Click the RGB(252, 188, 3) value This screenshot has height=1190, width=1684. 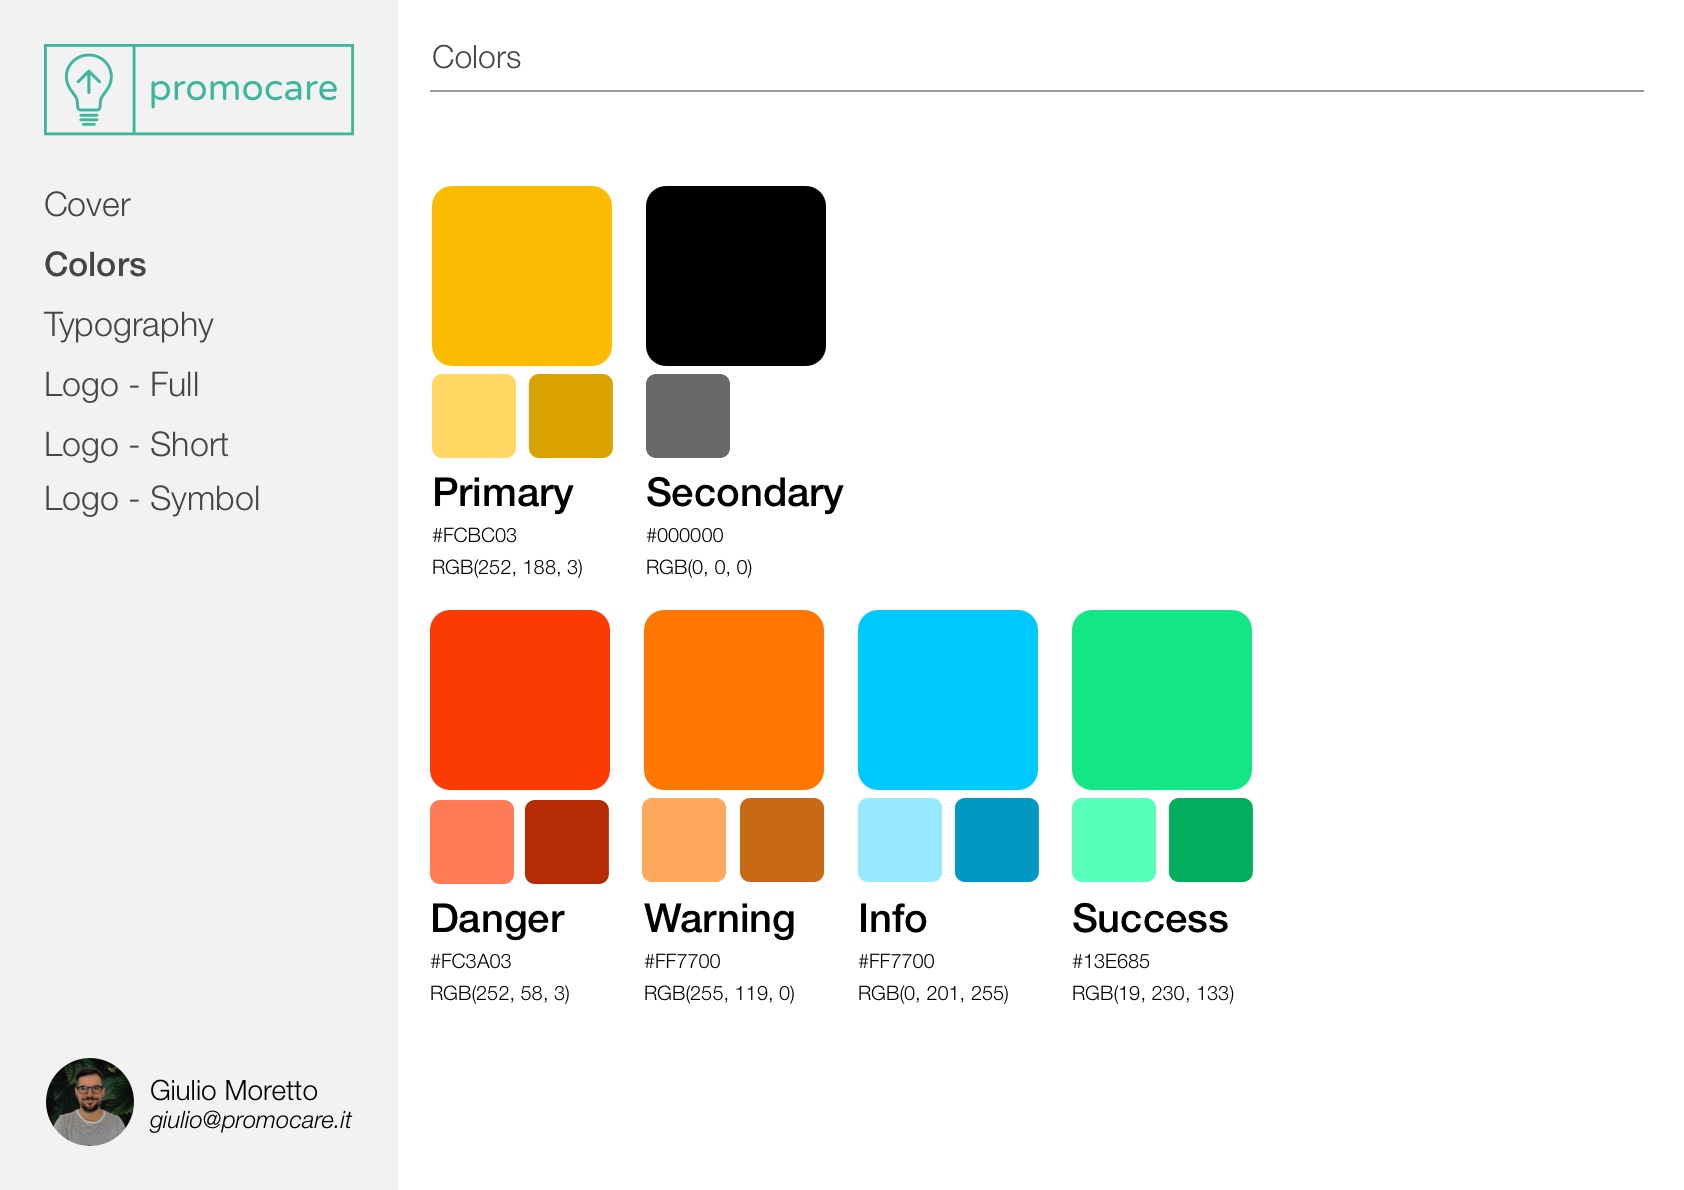click(507, 567)
